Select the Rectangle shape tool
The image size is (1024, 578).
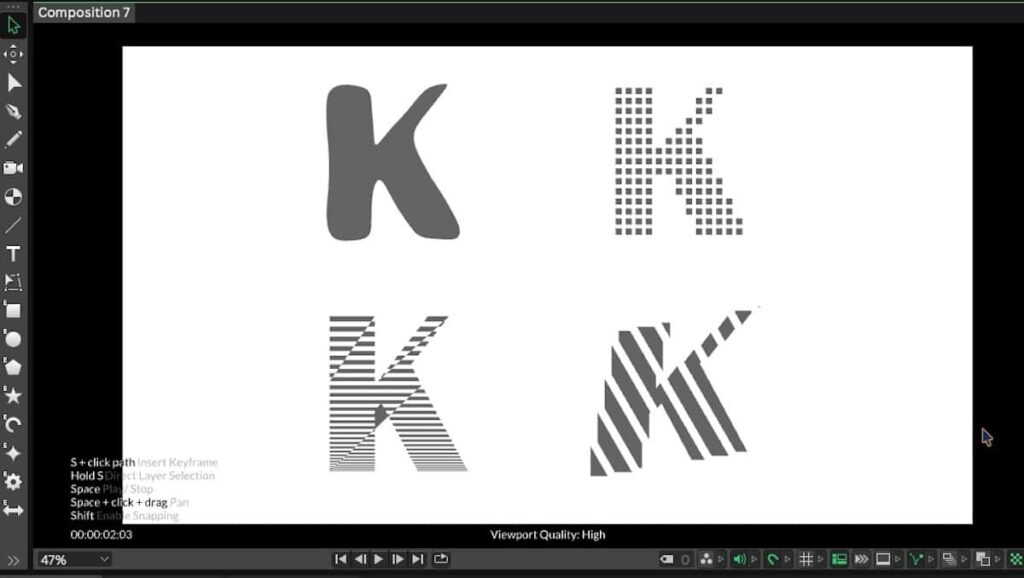click(13, 310)
